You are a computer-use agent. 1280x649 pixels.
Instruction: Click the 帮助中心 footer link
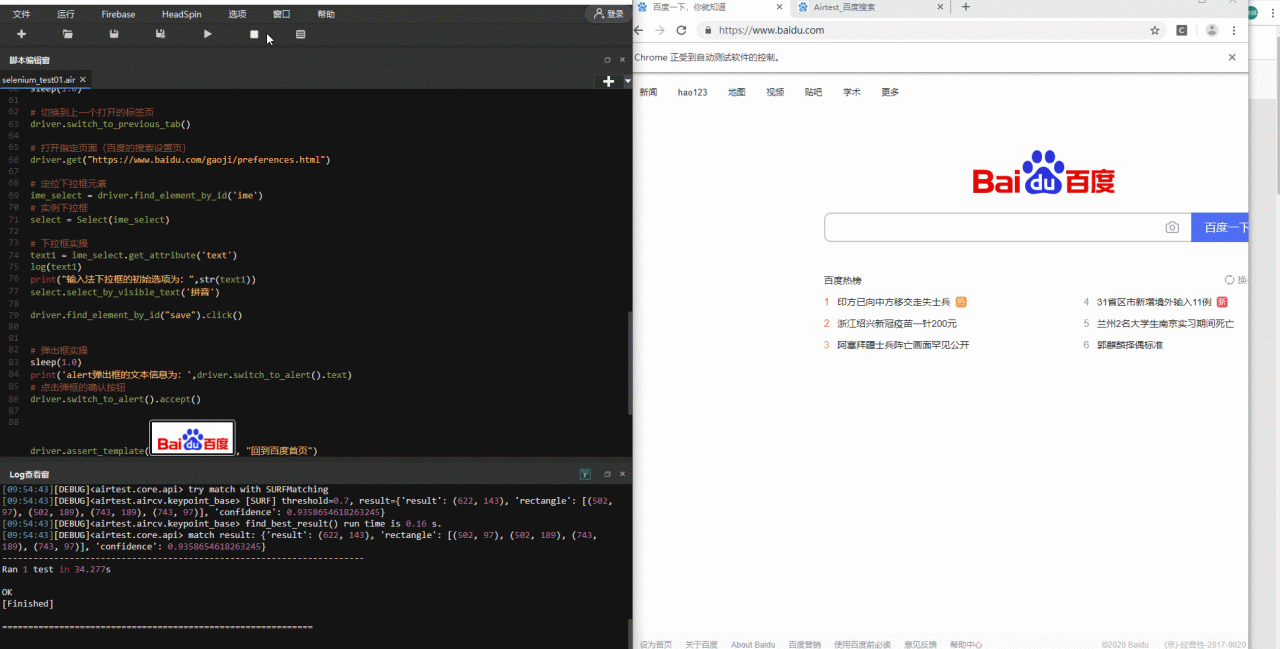pyautogui.click(x=966, y=644)
